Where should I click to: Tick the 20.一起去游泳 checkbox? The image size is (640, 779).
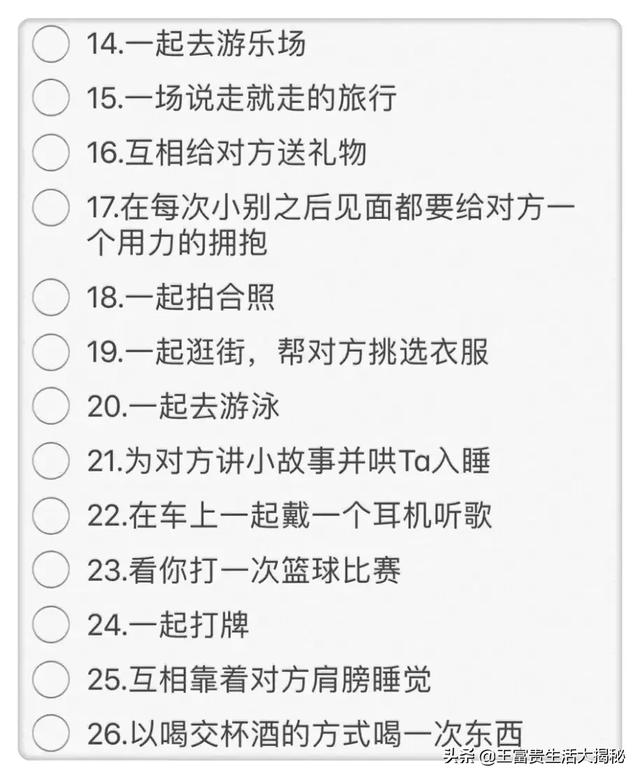pos(50,406)
